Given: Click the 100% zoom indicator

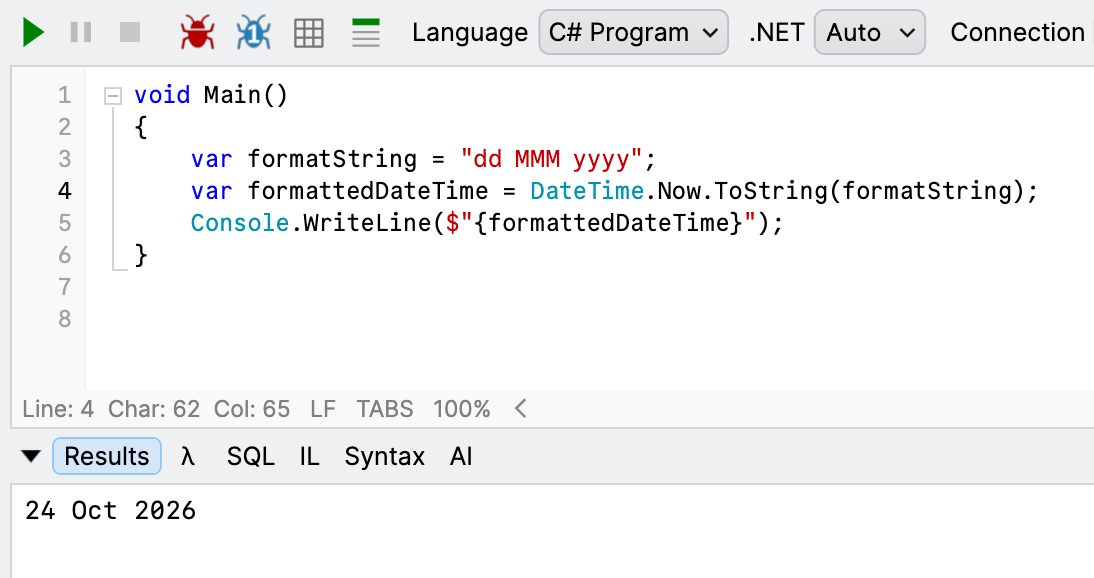Looking at the screenshot, I should coord(461,409).
